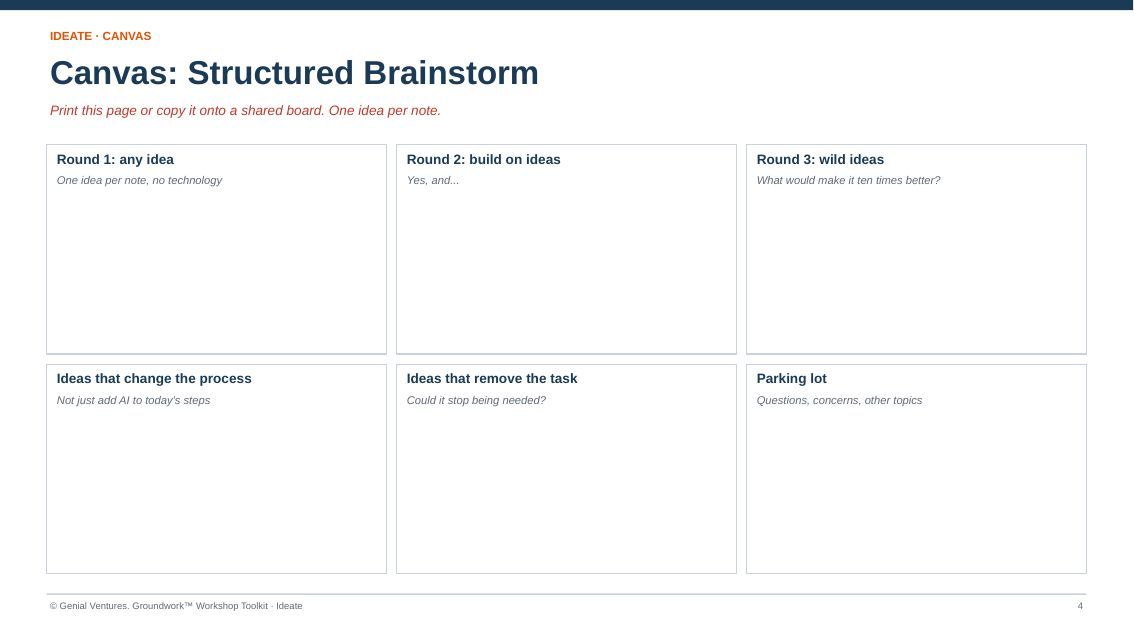Viewport: 1134px width, 638px height.
Task: Select 'Not just add AI to today's steps'
Action: coord(133,400)
